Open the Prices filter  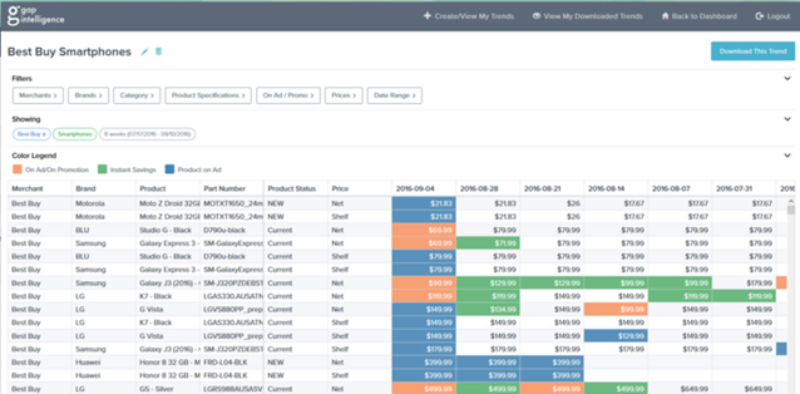[x=344, y=95]
